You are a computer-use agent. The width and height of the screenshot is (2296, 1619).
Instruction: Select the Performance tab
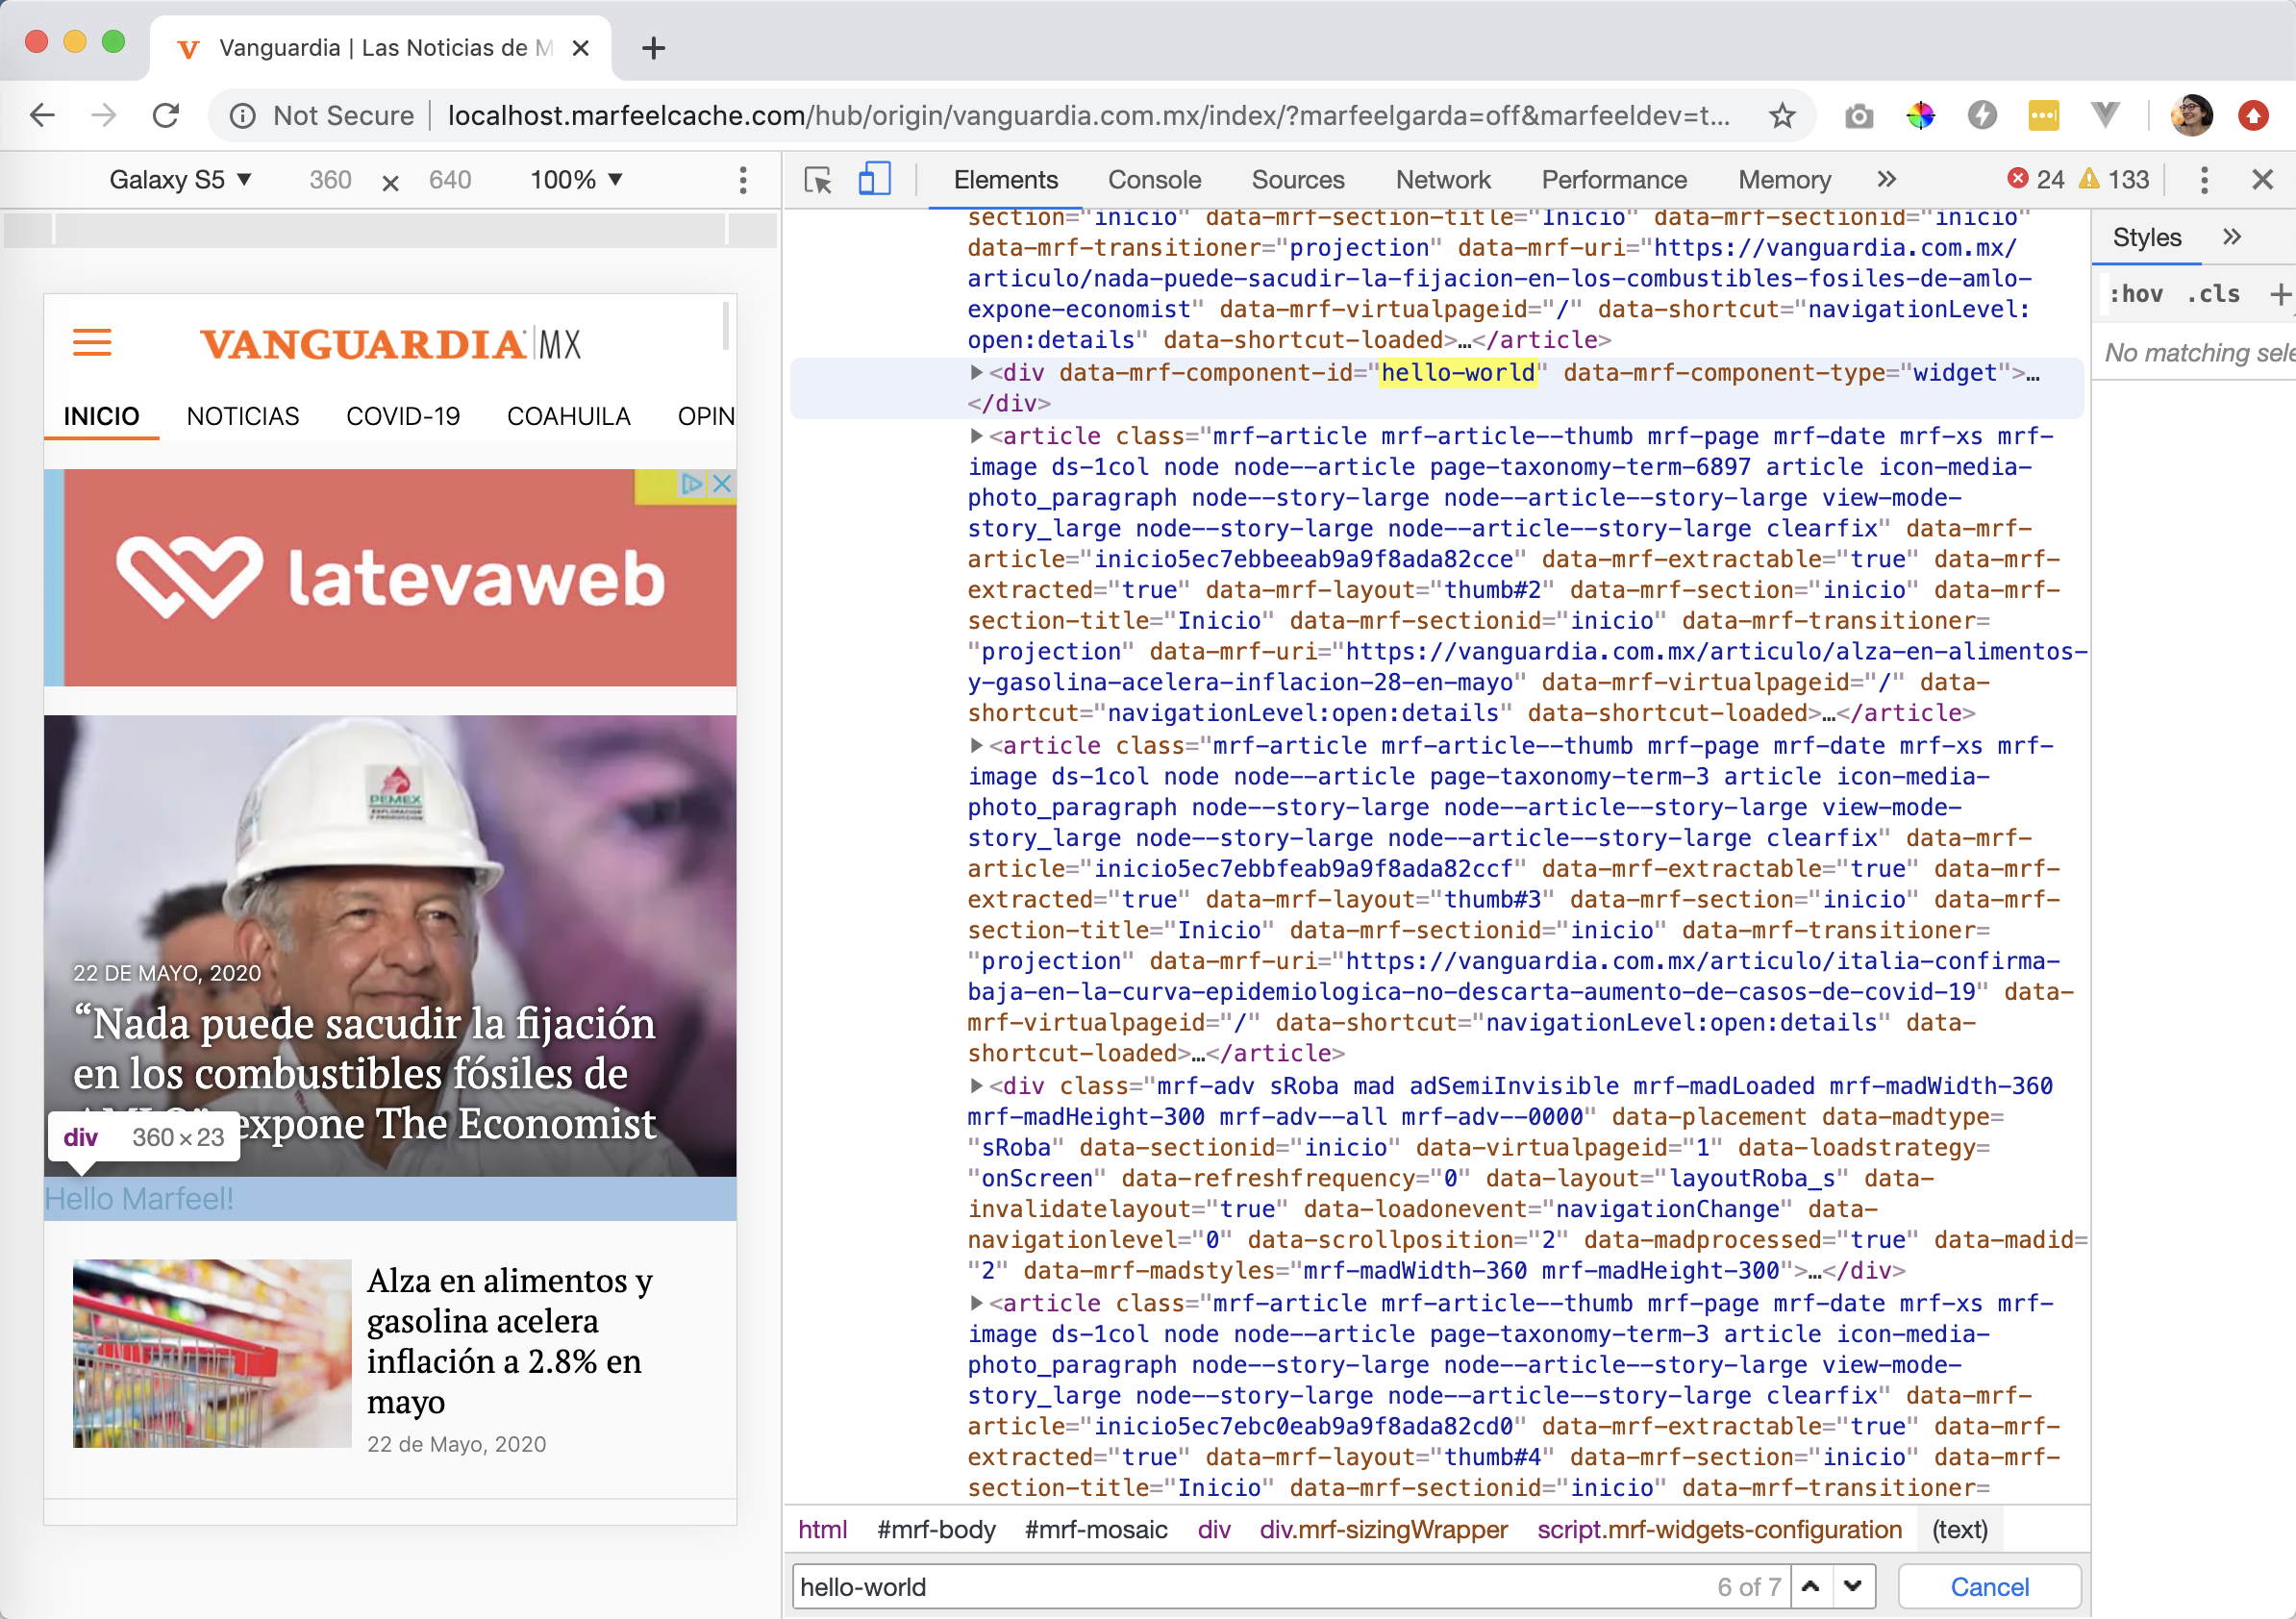pos(1613,180)
